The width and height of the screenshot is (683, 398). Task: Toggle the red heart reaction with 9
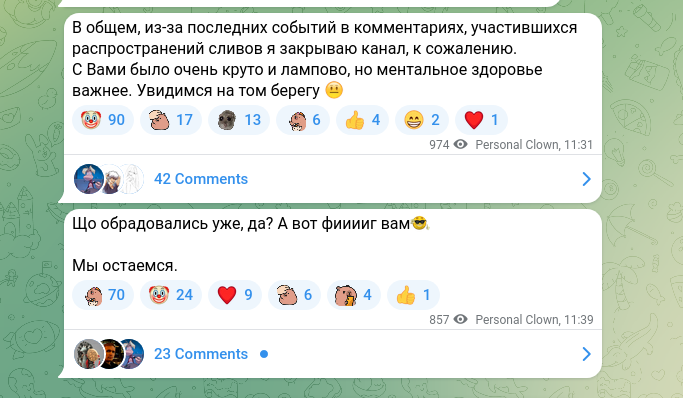pyautogui.click(x=235, y=295)
